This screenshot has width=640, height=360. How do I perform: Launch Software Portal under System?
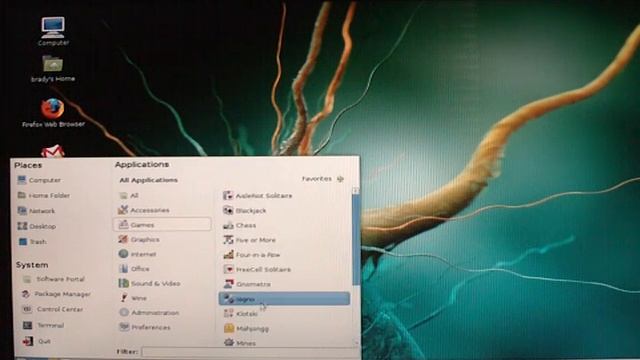click(x=53, y=279)
